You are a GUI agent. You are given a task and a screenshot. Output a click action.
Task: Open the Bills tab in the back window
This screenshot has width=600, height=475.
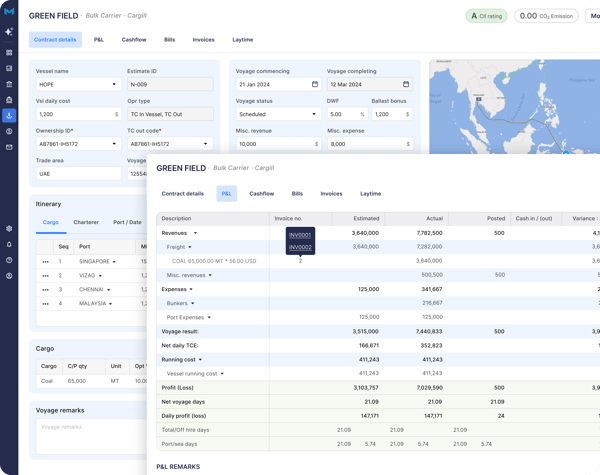pos(170,39)
